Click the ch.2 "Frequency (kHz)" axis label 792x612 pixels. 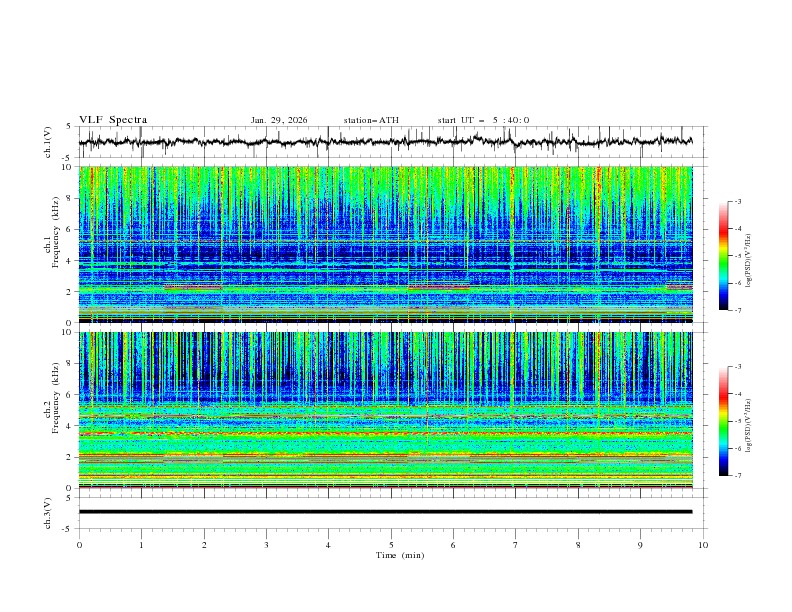[x=56, y=397]
